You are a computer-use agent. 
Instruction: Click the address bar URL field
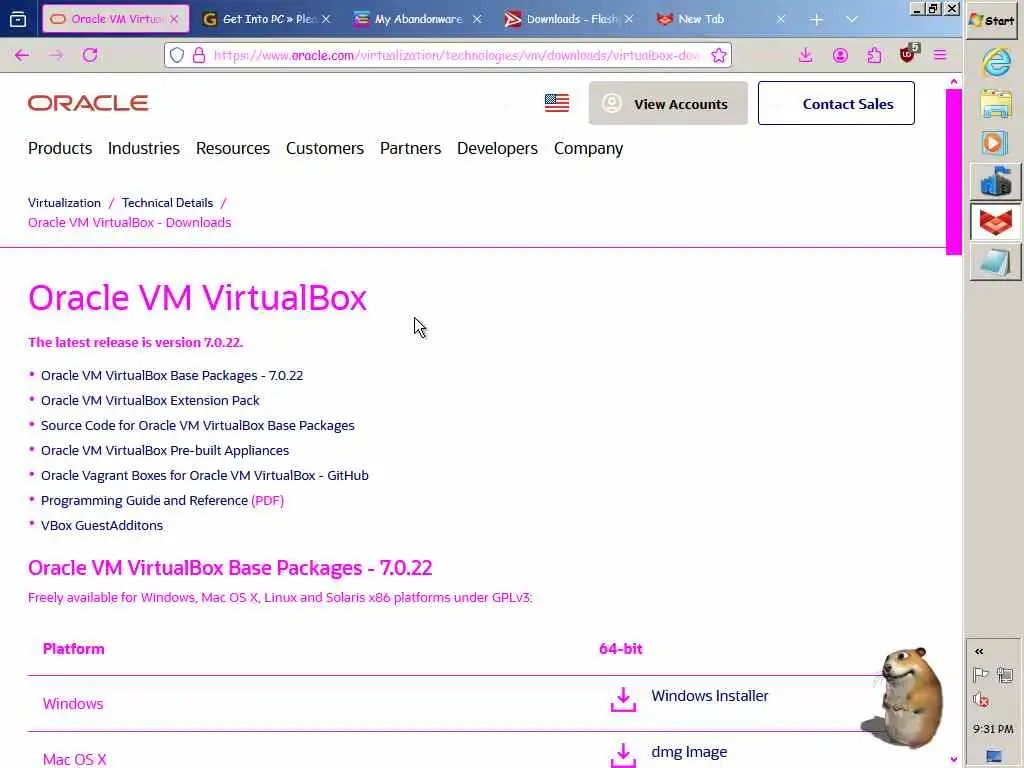coord(457,56)
